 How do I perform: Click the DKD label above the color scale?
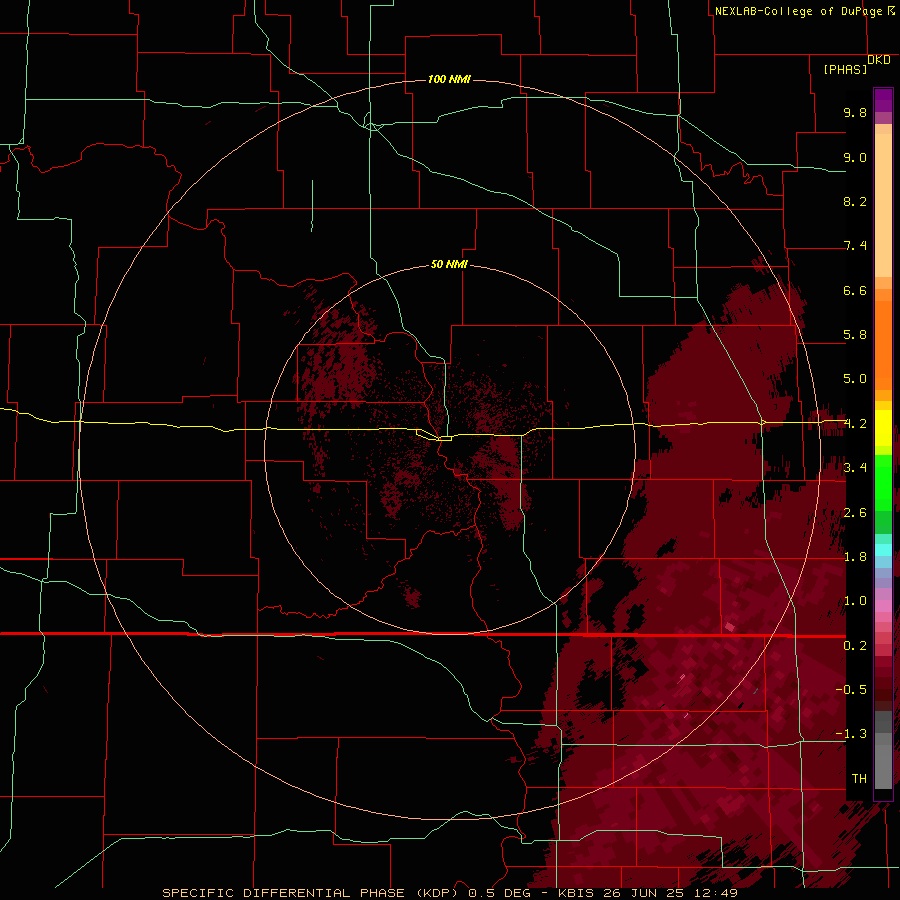(879, 60)
